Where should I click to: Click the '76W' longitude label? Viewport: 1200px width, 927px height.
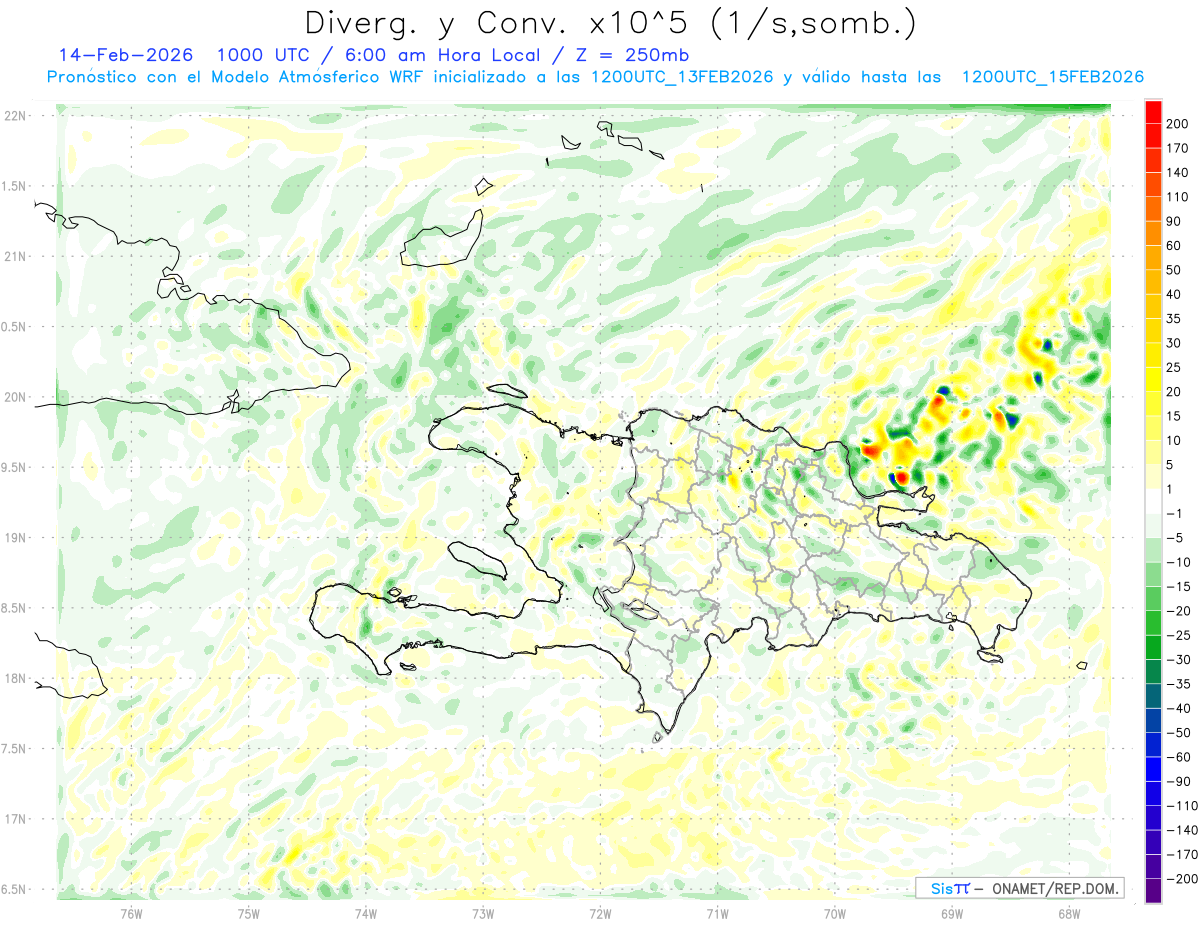131,913
